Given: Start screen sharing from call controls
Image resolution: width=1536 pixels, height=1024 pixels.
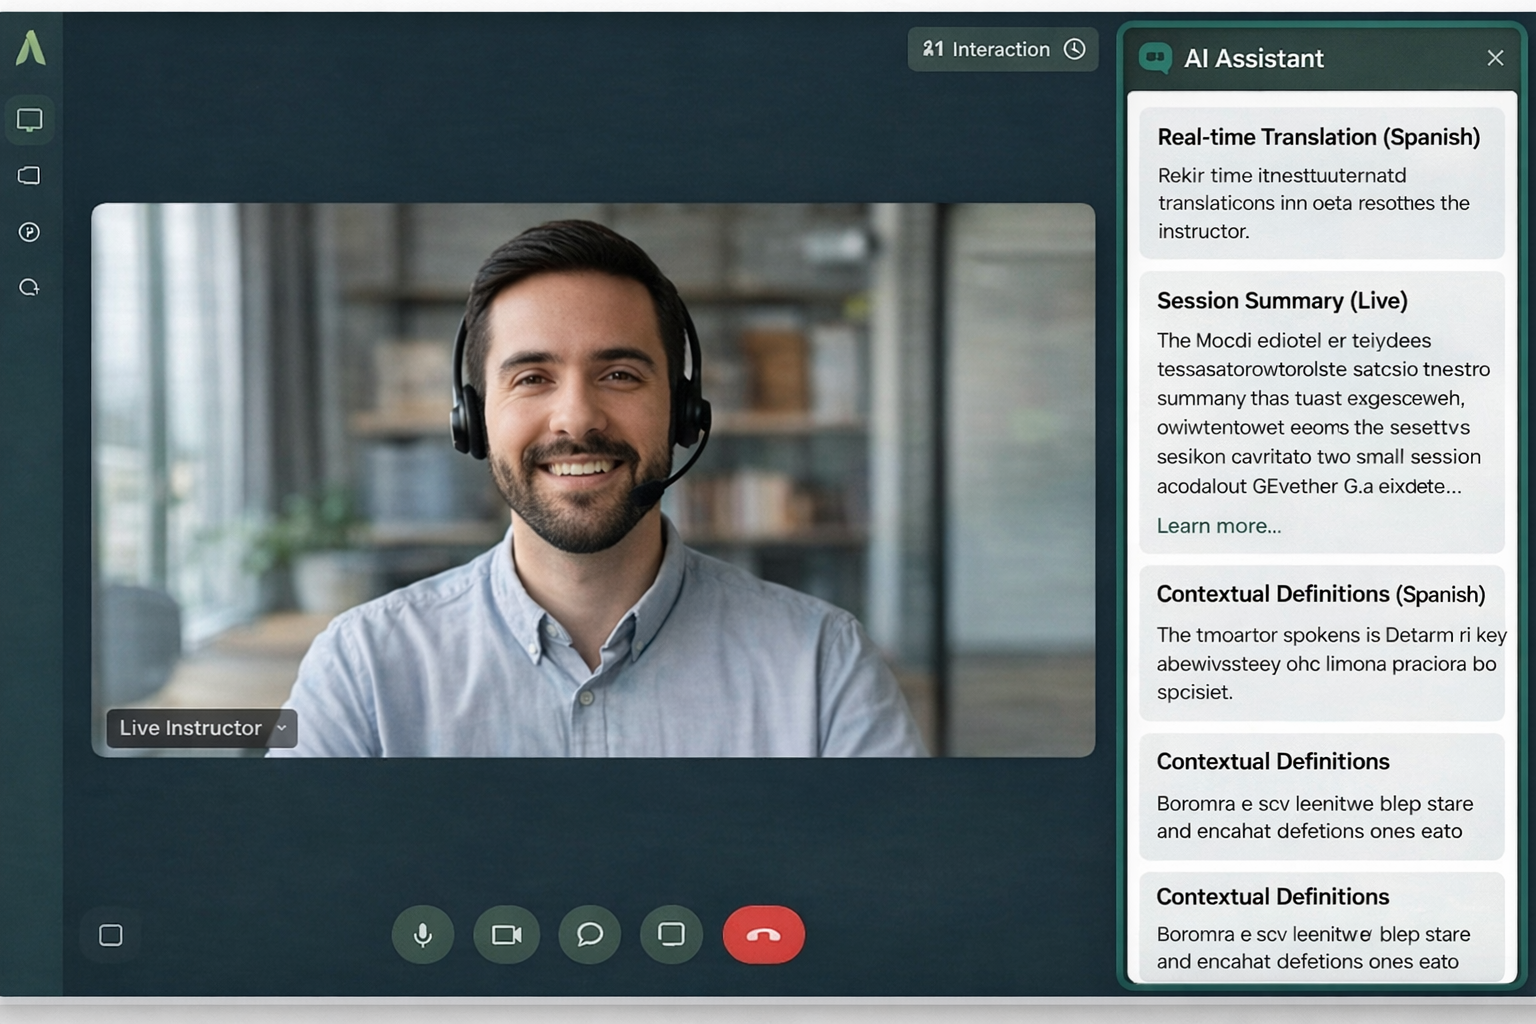Looking at the screenshot, I should 671,935.
